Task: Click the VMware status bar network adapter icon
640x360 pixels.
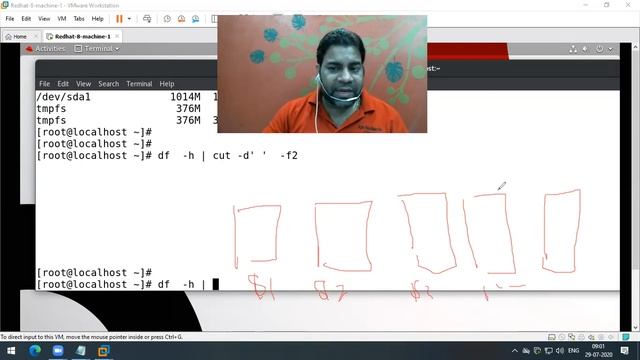Action: [x=571, y=337]
